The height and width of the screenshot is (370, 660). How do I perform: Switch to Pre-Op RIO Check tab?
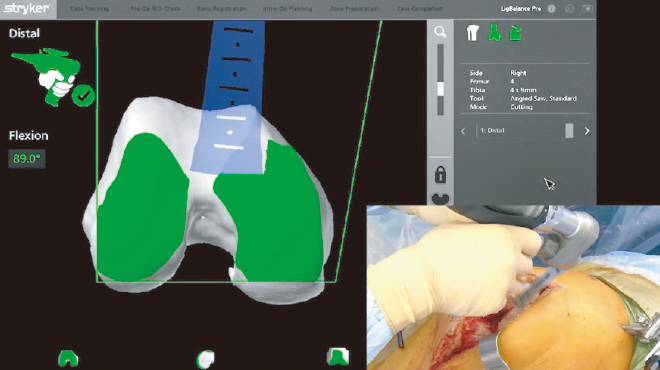coord(155,9)
